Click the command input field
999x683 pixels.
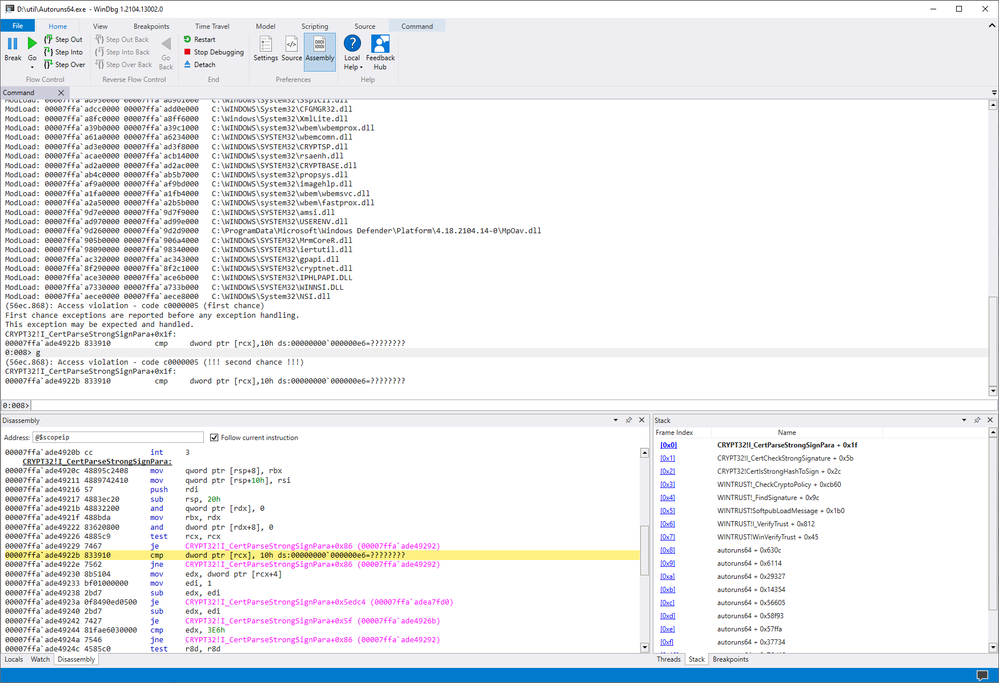(x=512, y=405)
